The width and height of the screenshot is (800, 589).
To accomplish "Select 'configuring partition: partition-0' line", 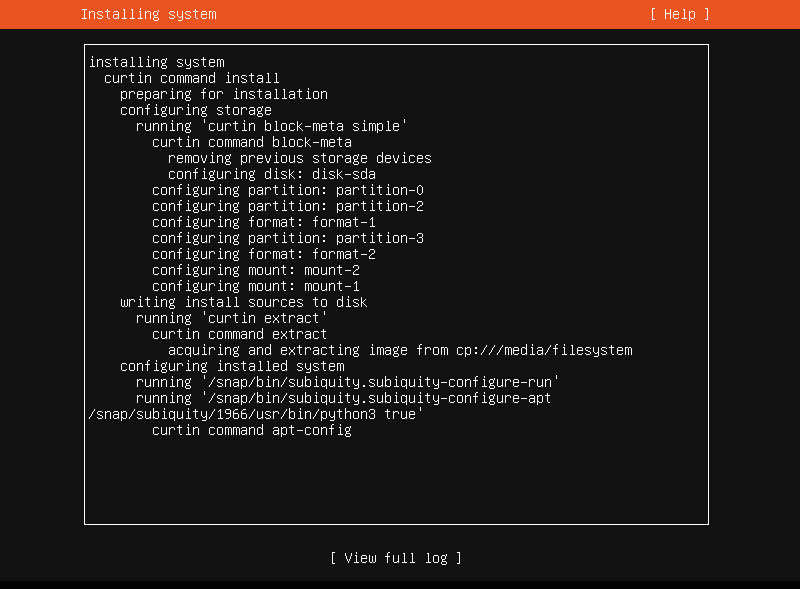I will coord(288,190).
